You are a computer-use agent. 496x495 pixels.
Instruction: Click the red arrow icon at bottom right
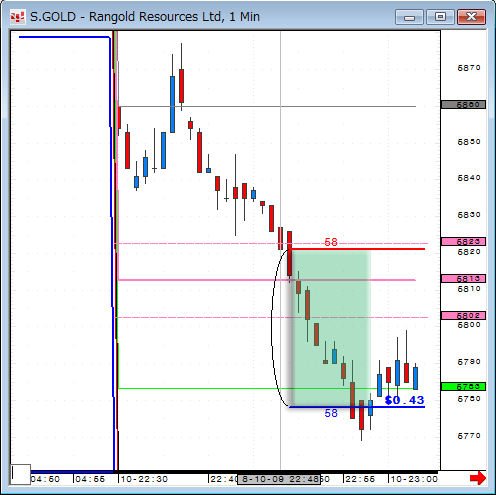pos(478,478)
